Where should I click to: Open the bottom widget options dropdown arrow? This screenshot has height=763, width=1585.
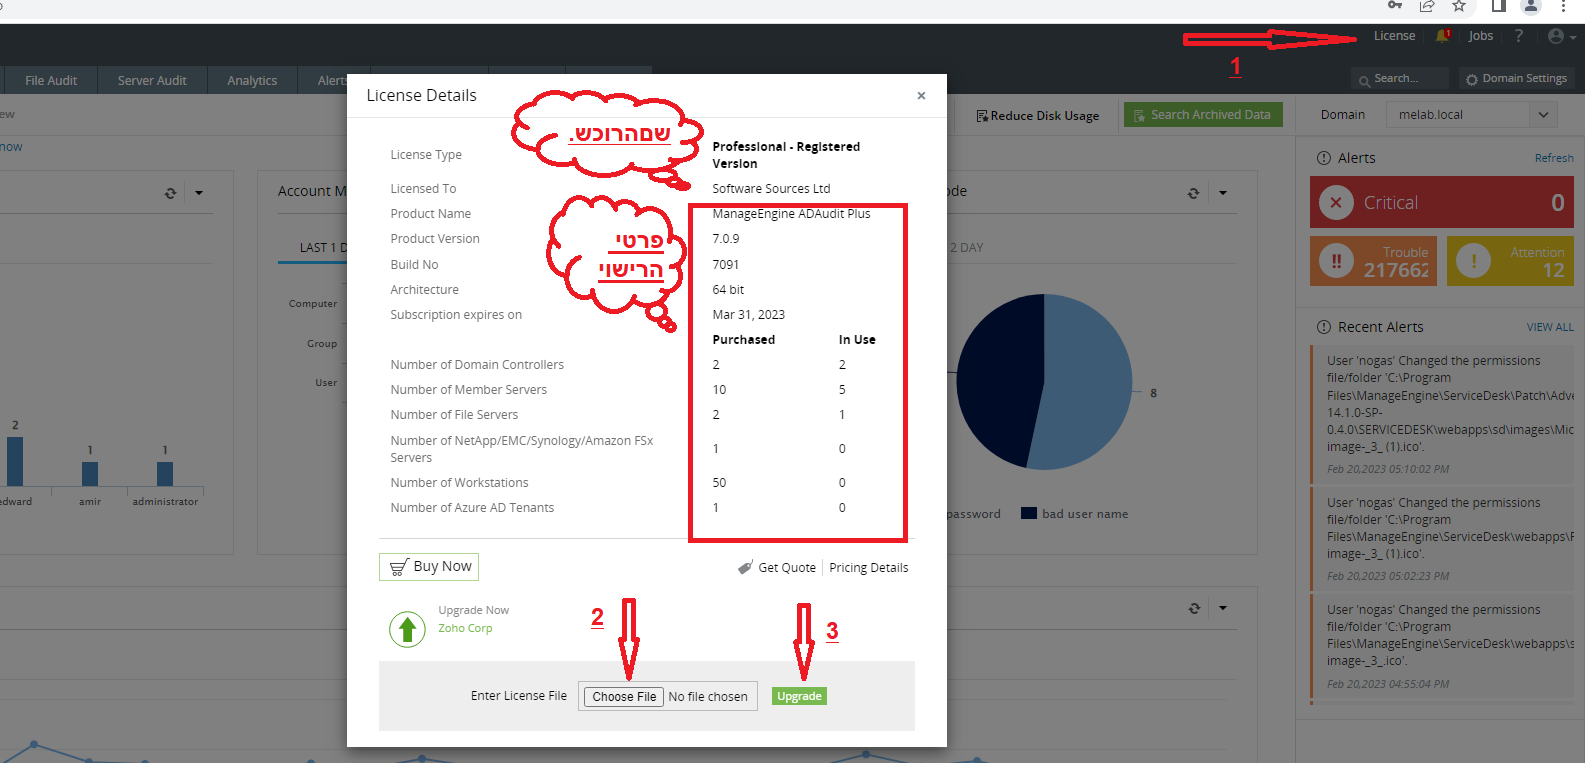click(x=1223, y=608)
